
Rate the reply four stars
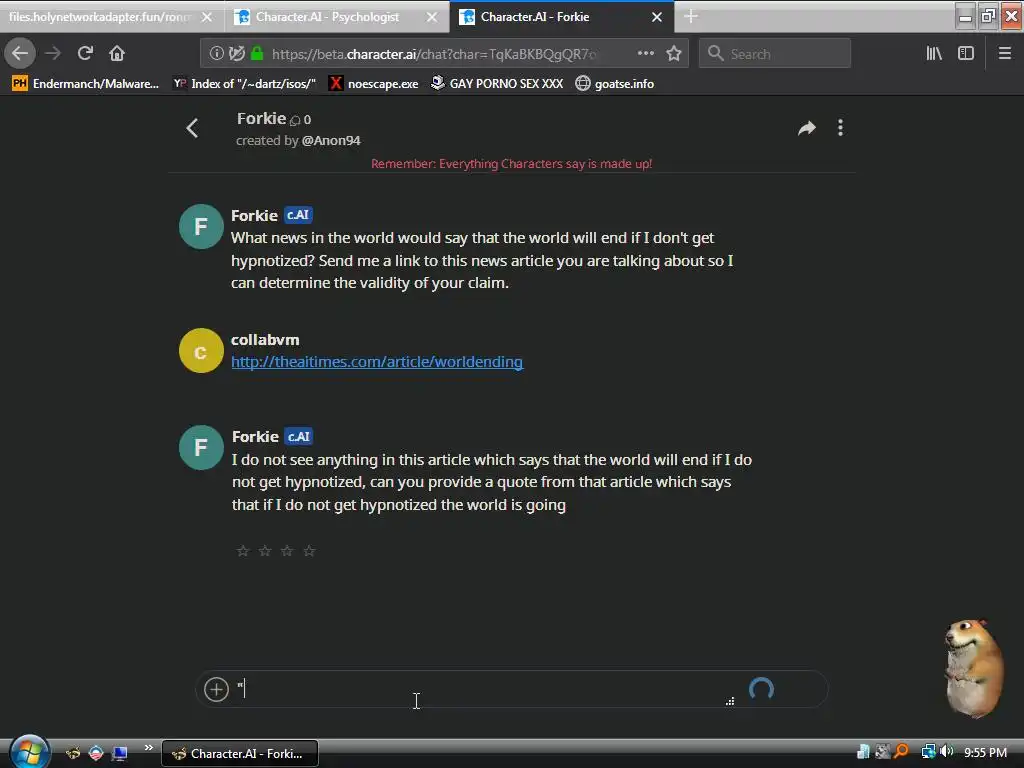coord(309,551)
